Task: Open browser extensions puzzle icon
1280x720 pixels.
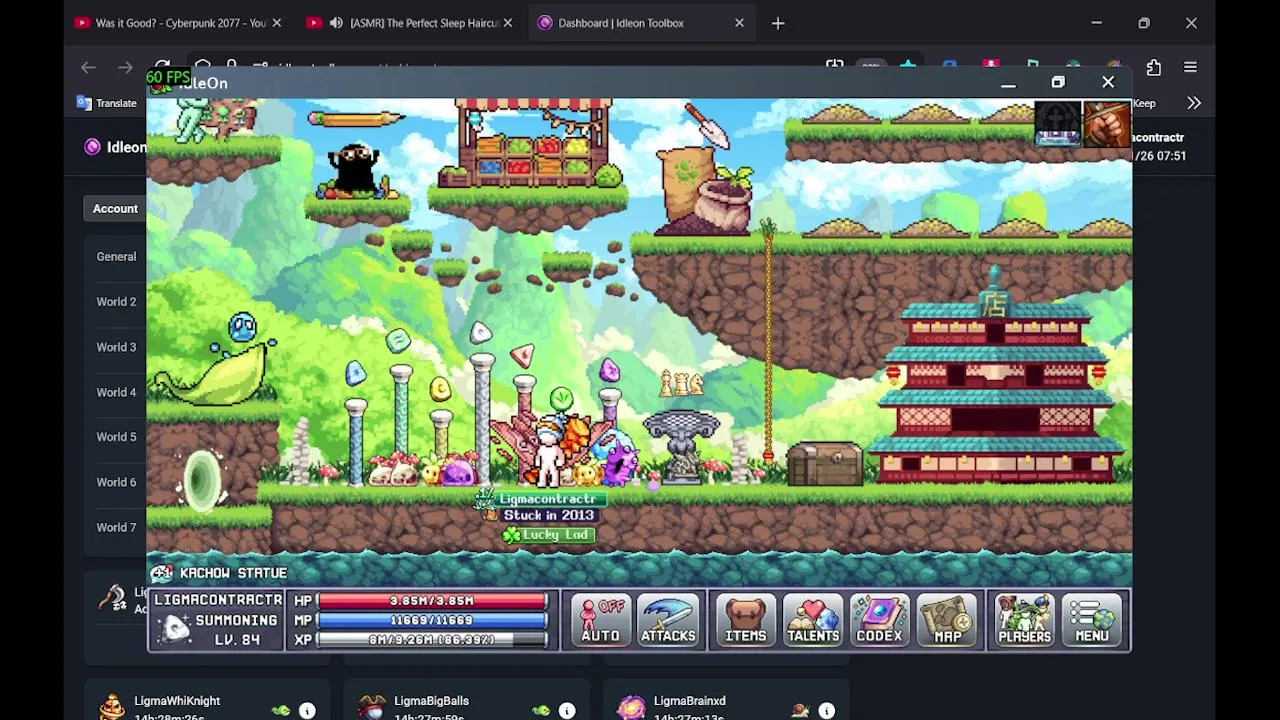Action: [x=1153, y=67]
